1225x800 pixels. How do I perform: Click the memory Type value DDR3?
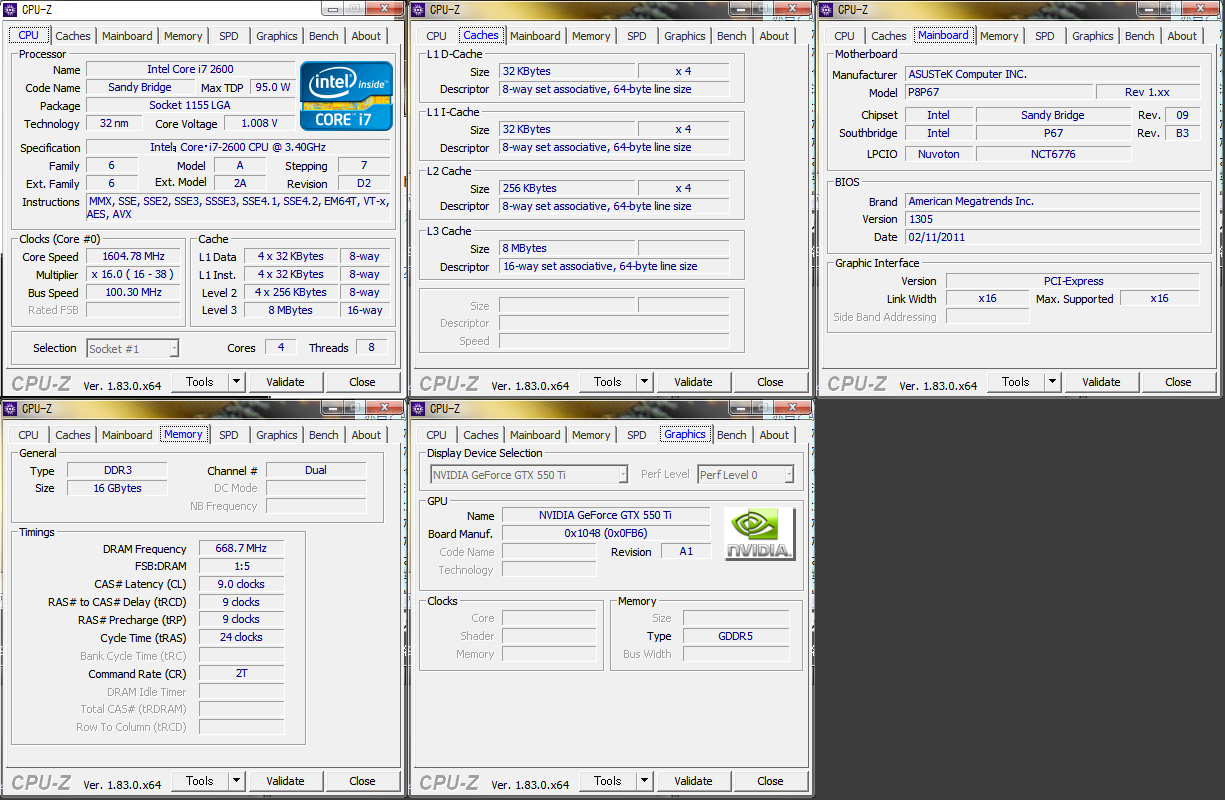(x=117, y=470)
